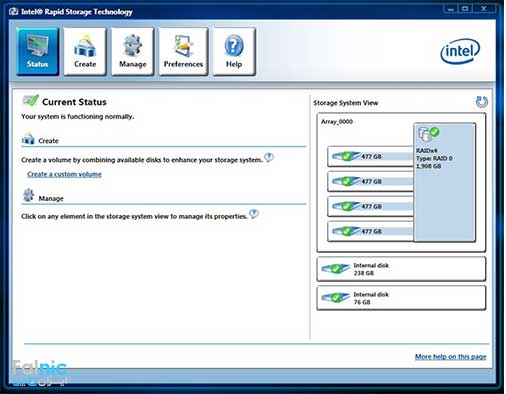Click the Array_0000 label
Screen dimensions: 506x394
(337, 122)
